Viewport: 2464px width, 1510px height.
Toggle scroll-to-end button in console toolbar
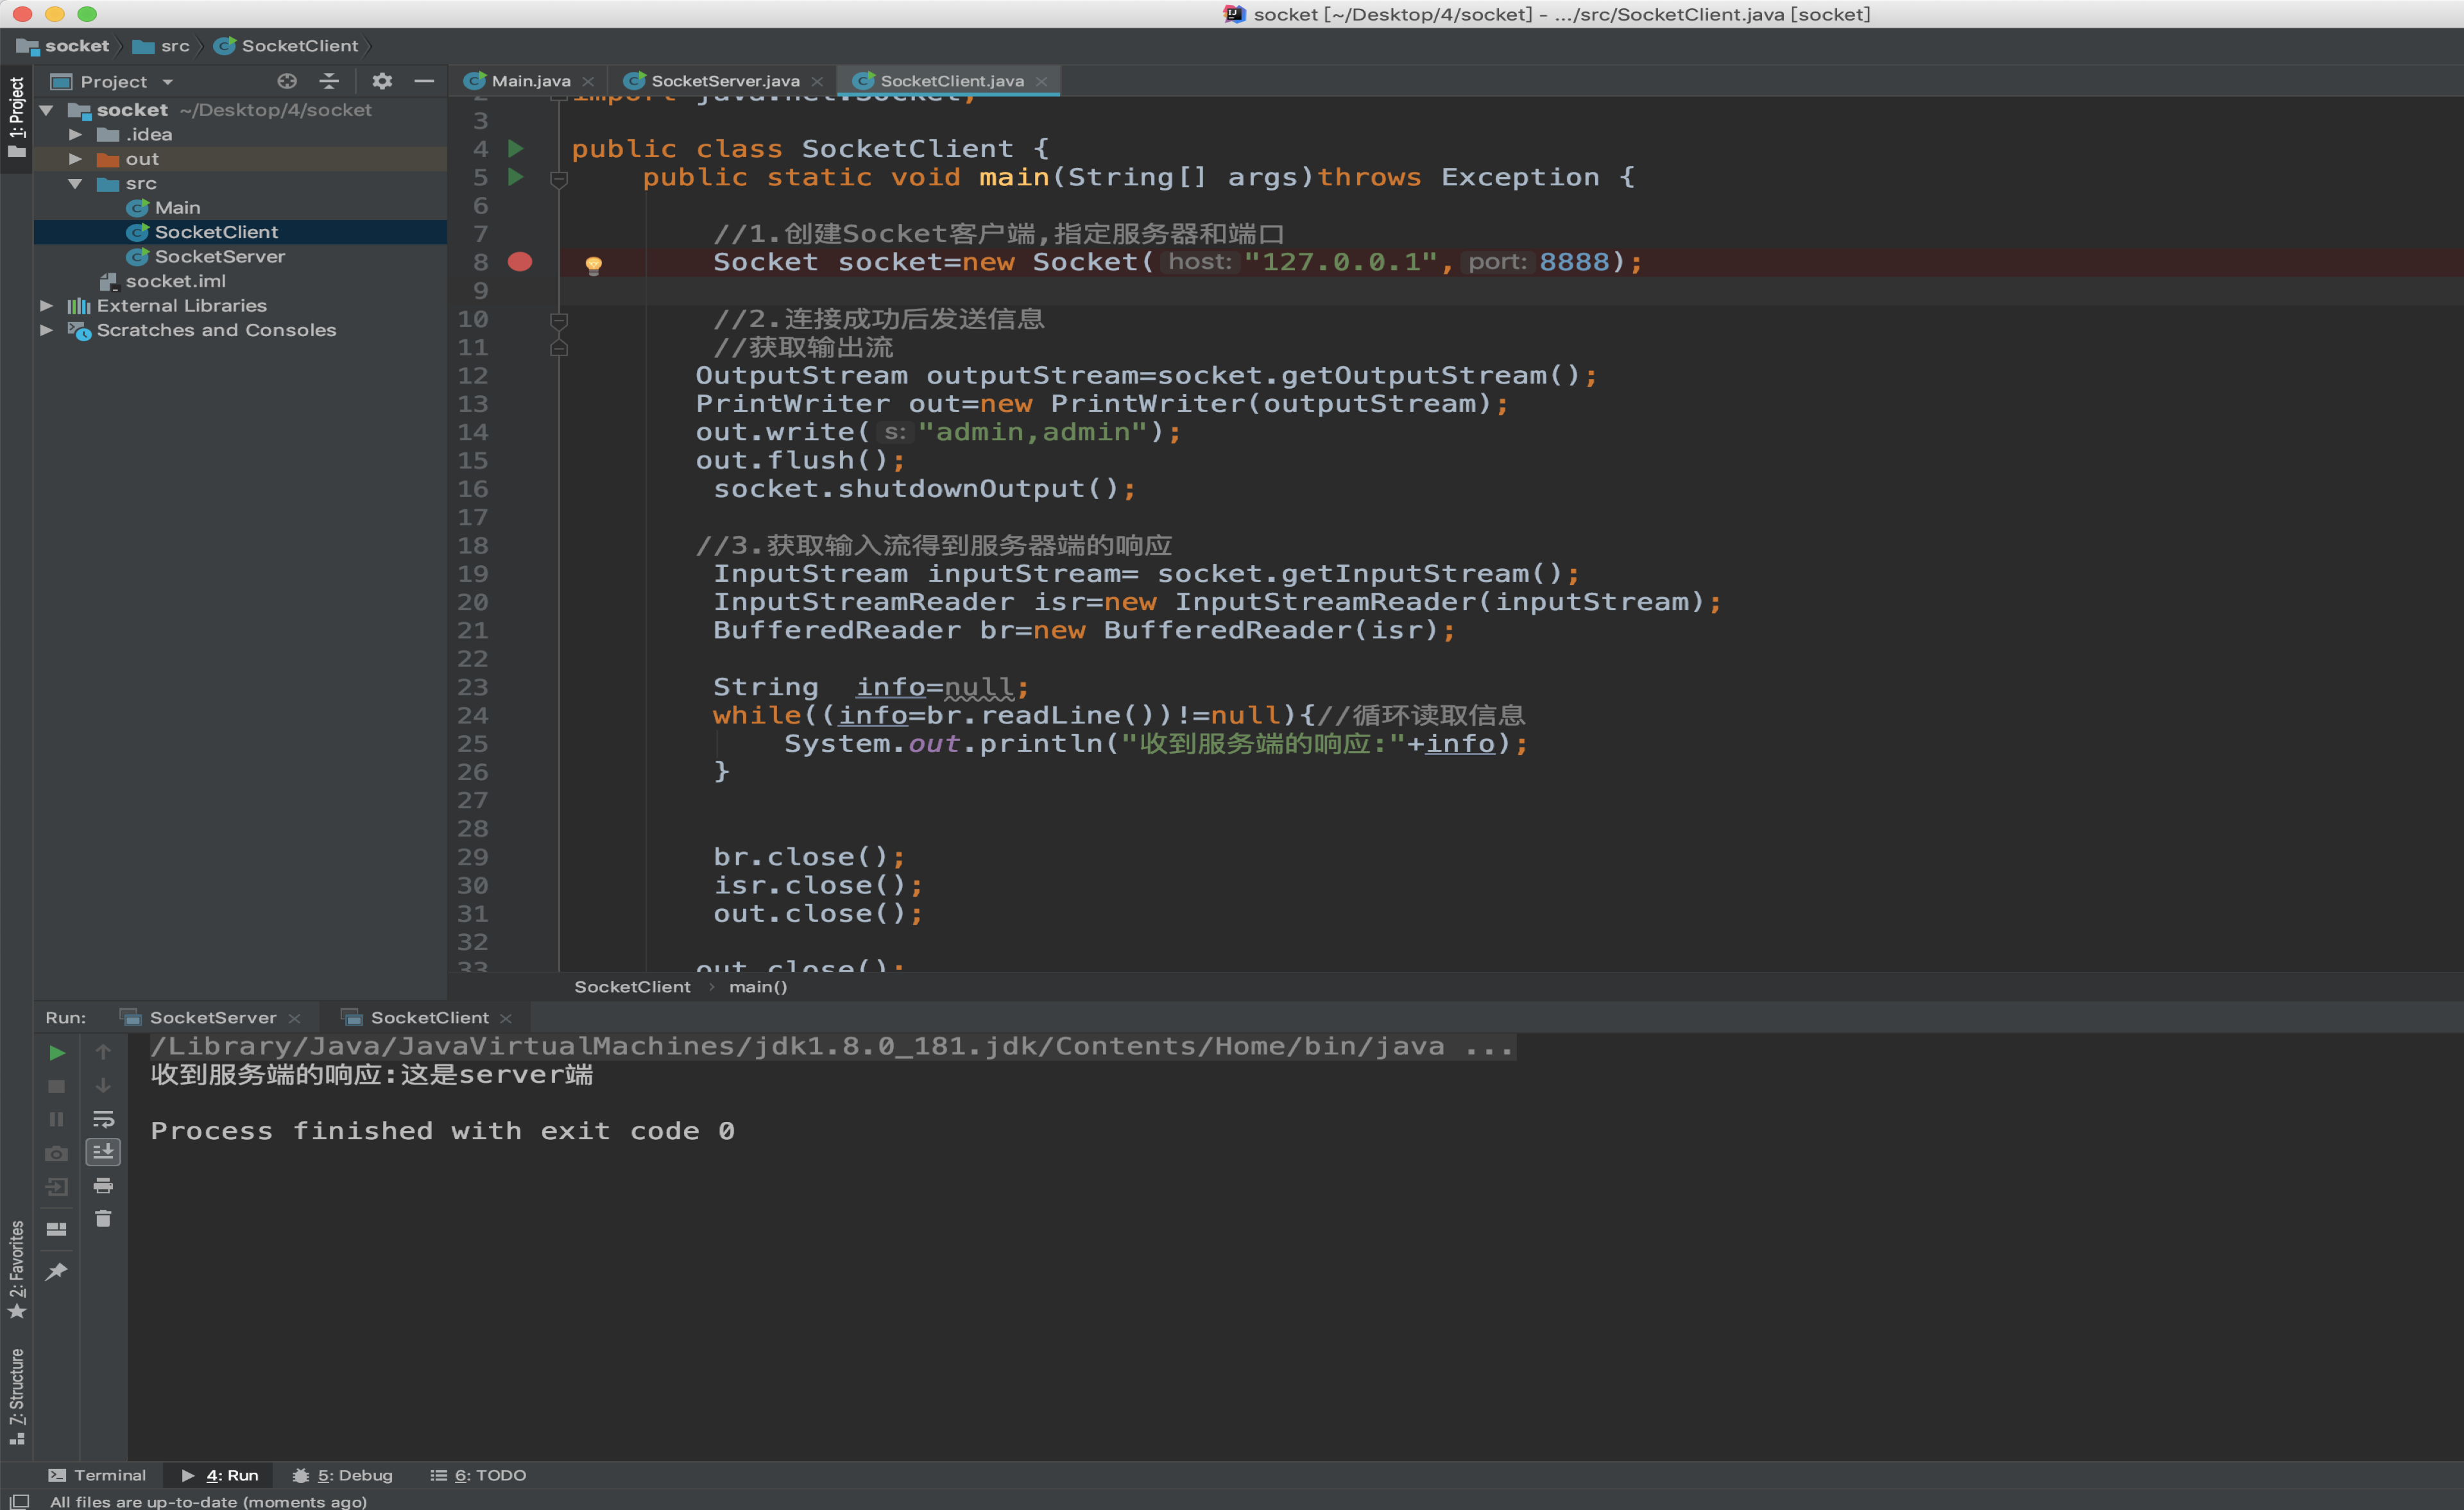pyautogui.click(x=103, y=1152)
